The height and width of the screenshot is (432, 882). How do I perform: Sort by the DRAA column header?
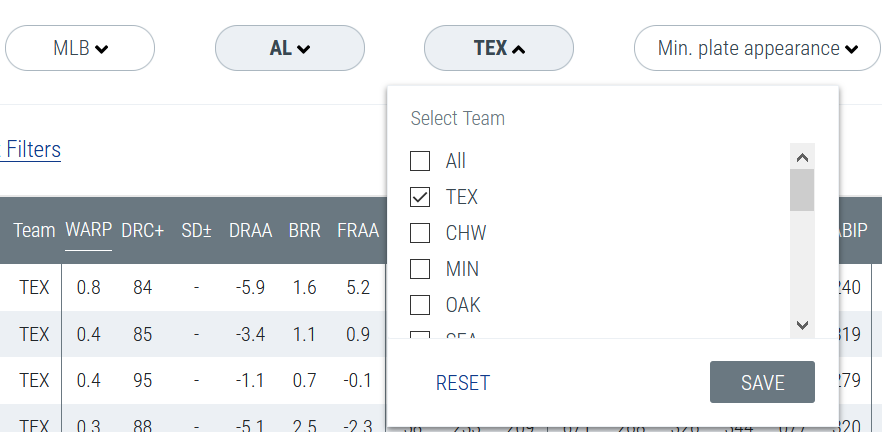click(250, 230)
